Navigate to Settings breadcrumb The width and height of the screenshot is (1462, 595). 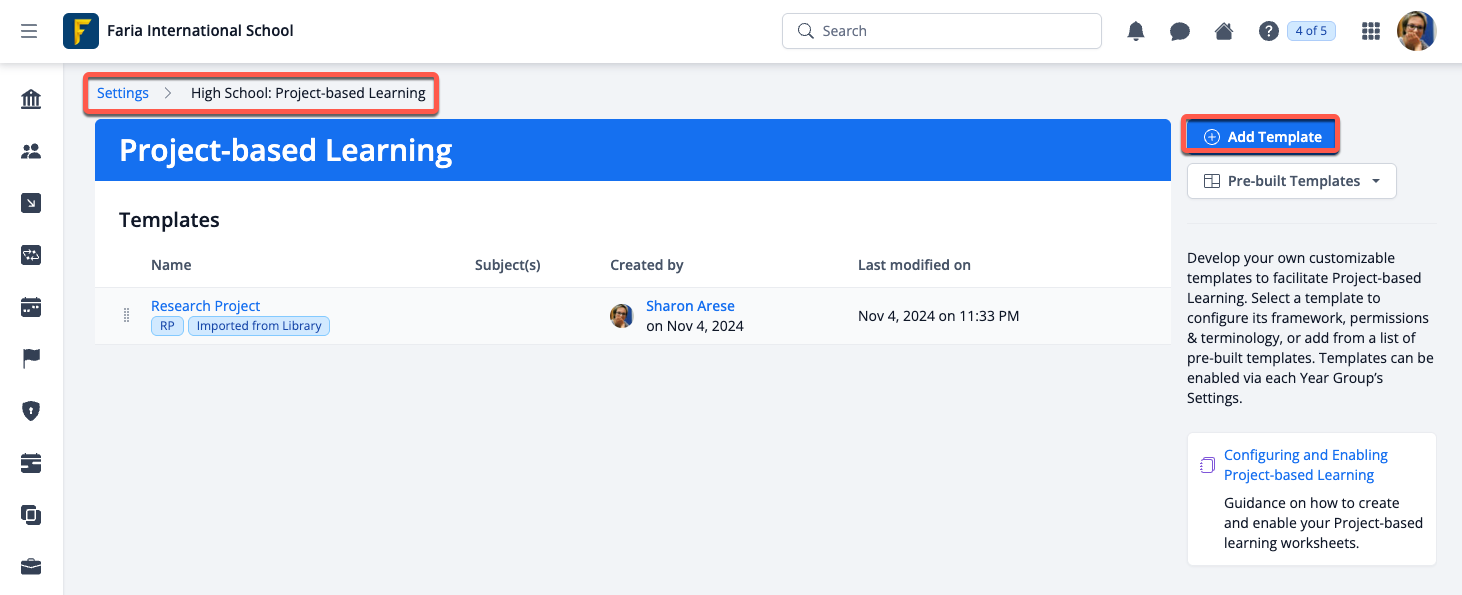(123, 93)
